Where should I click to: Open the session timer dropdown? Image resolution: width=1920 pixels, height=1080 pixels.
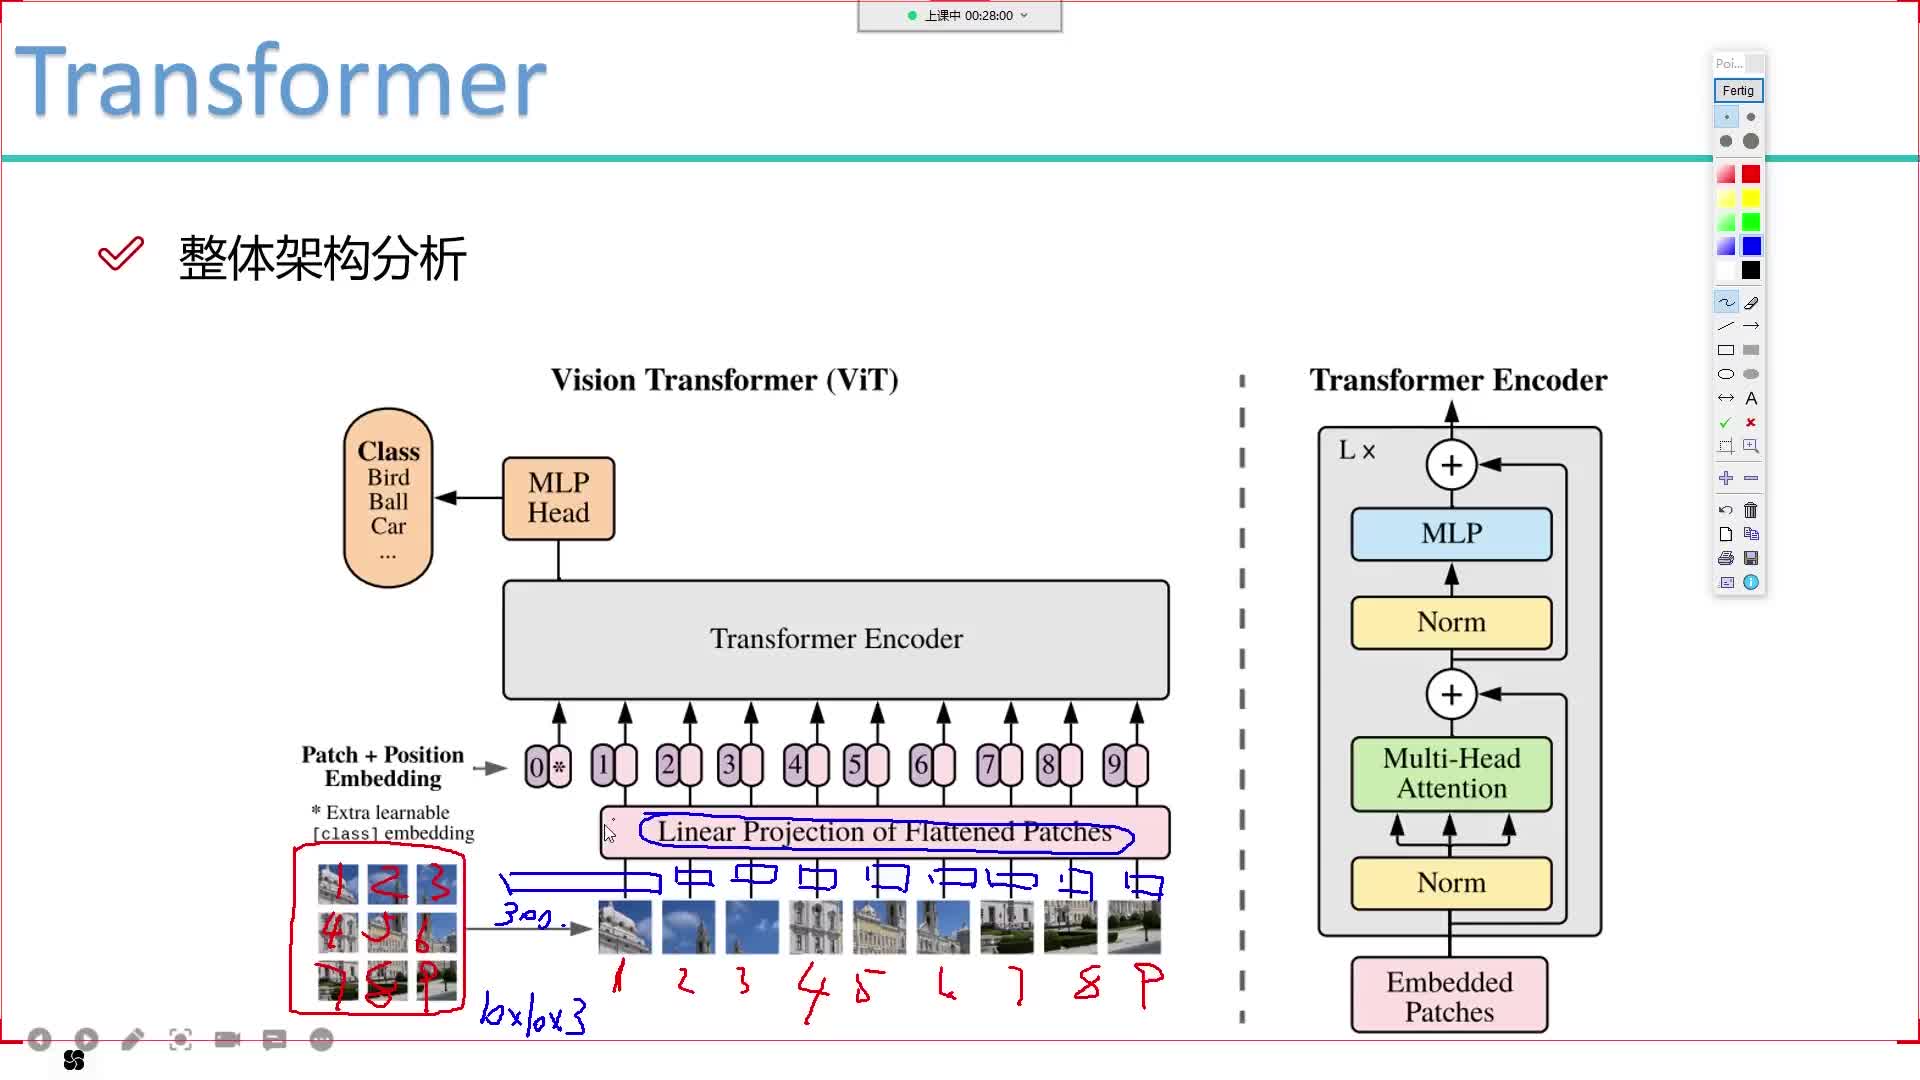pyautogui.click(x=1026, y=15)
